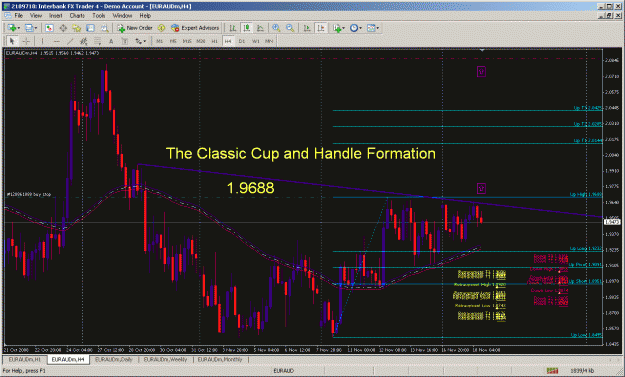Select the H4 timeframe button
Screen dimensions: 625x377
(x=228, y=41)
